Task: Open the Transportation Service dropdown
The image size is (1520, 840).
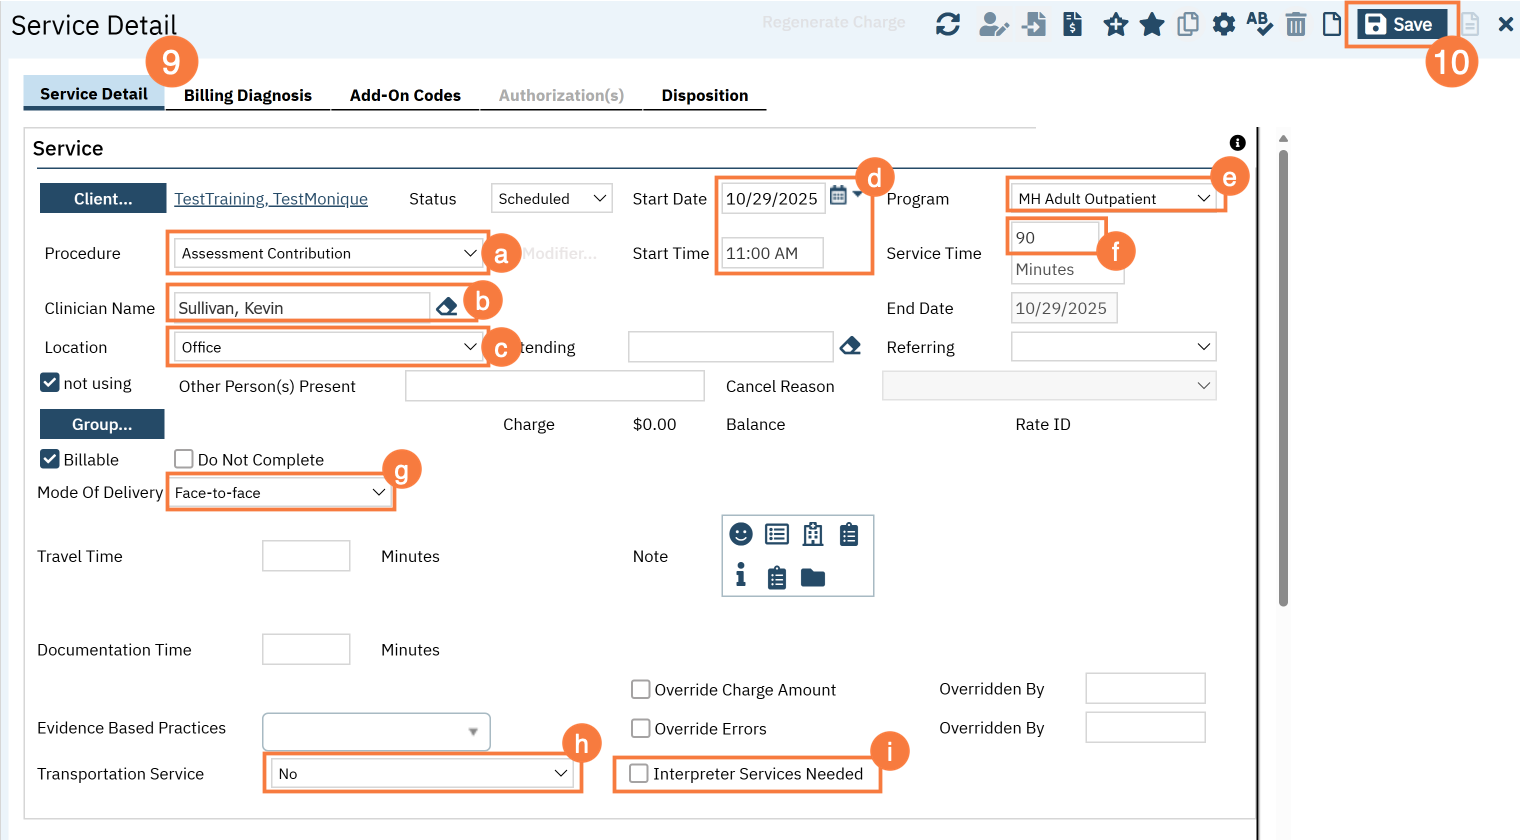Action: [422, 773]
